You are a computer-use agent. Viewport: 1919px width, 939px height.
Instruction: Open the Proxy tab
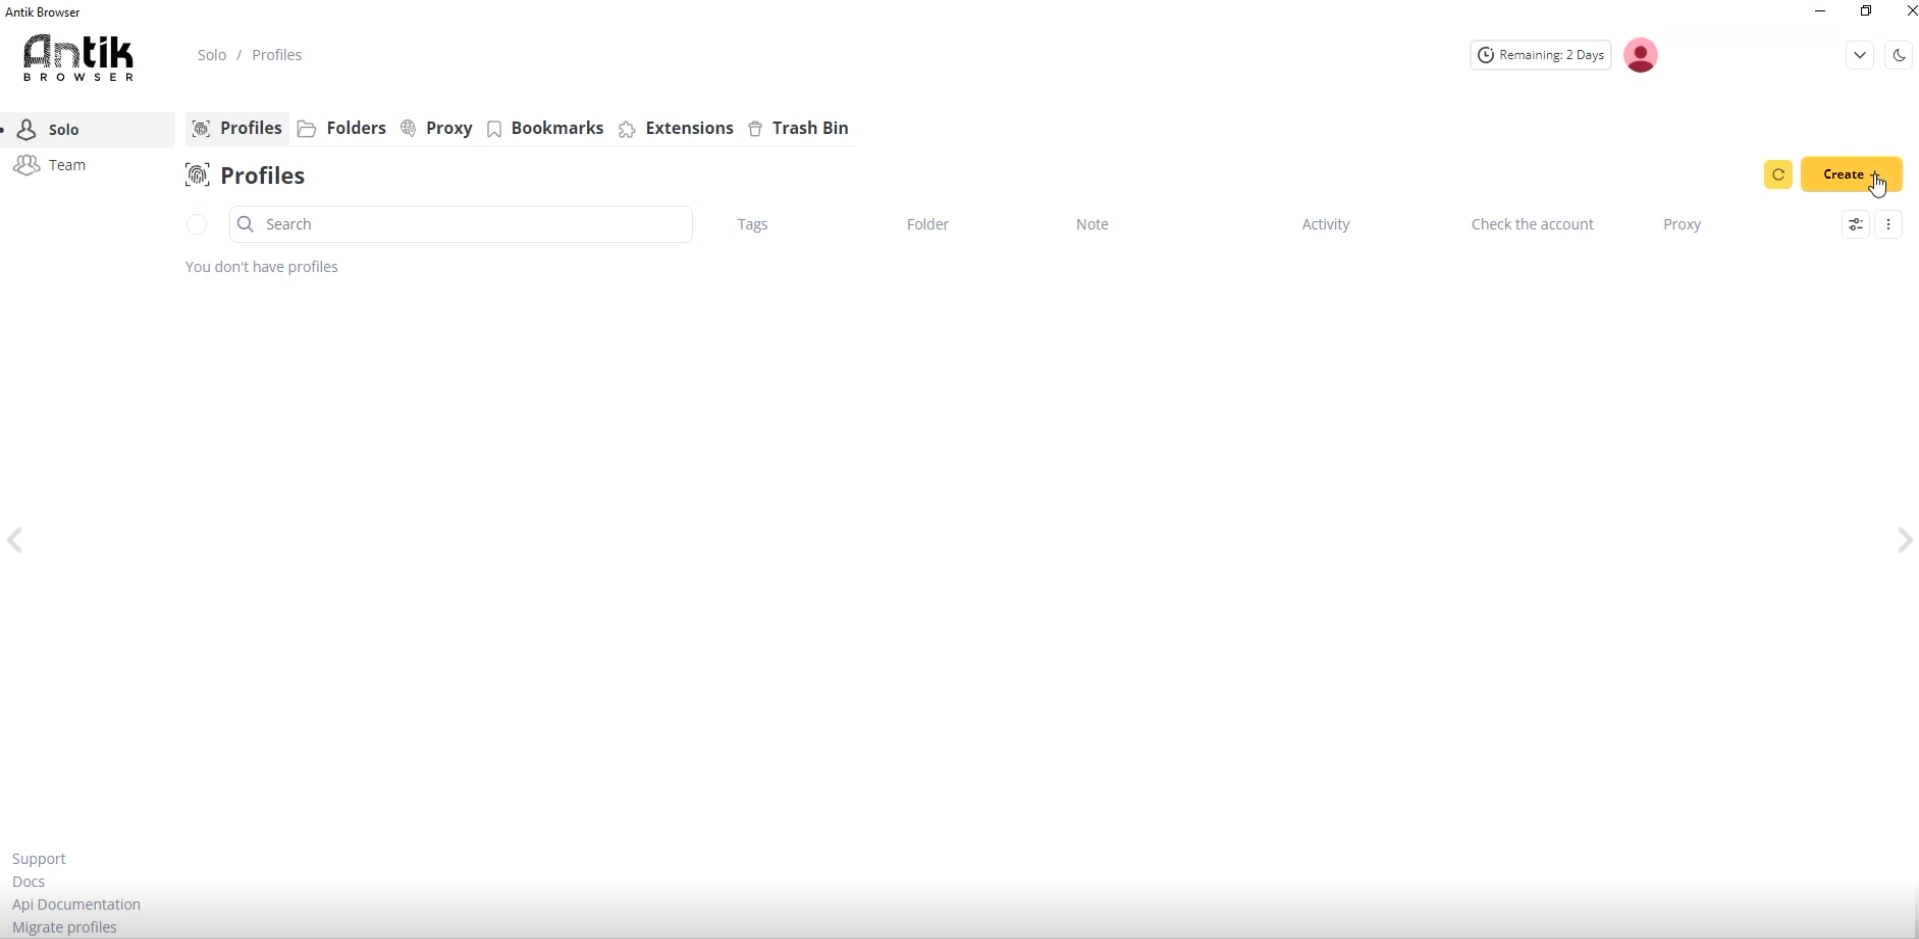coord(437,129)
